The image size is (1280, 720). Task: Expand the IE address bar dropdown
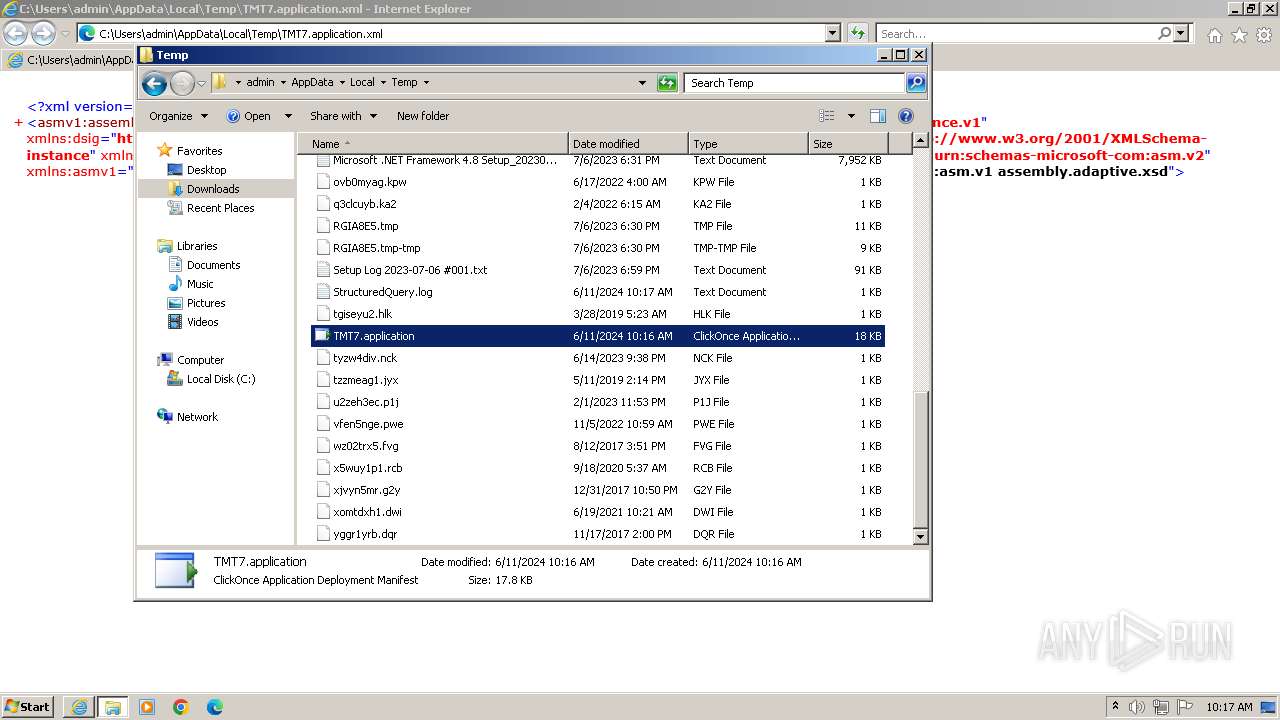[x=833, y=33]
